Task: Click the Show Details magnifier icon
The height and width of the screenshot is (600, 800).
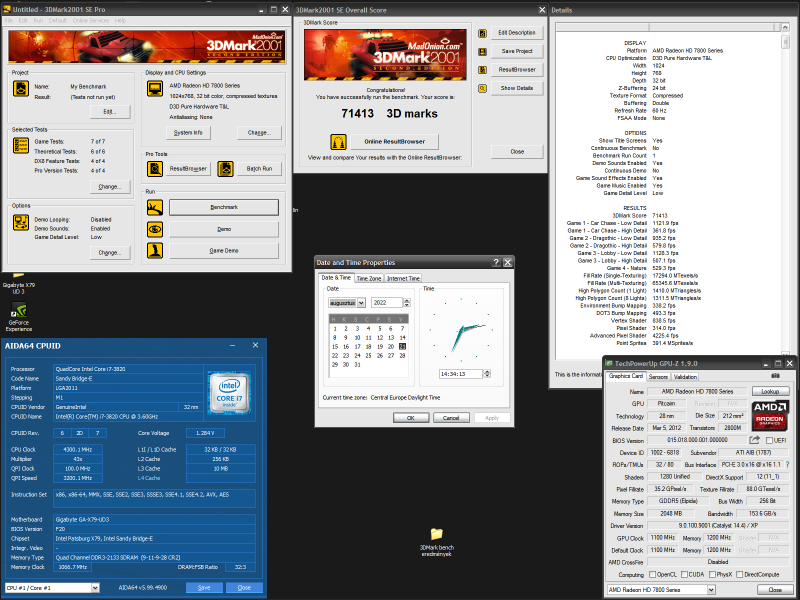Action: click(482, 88)
